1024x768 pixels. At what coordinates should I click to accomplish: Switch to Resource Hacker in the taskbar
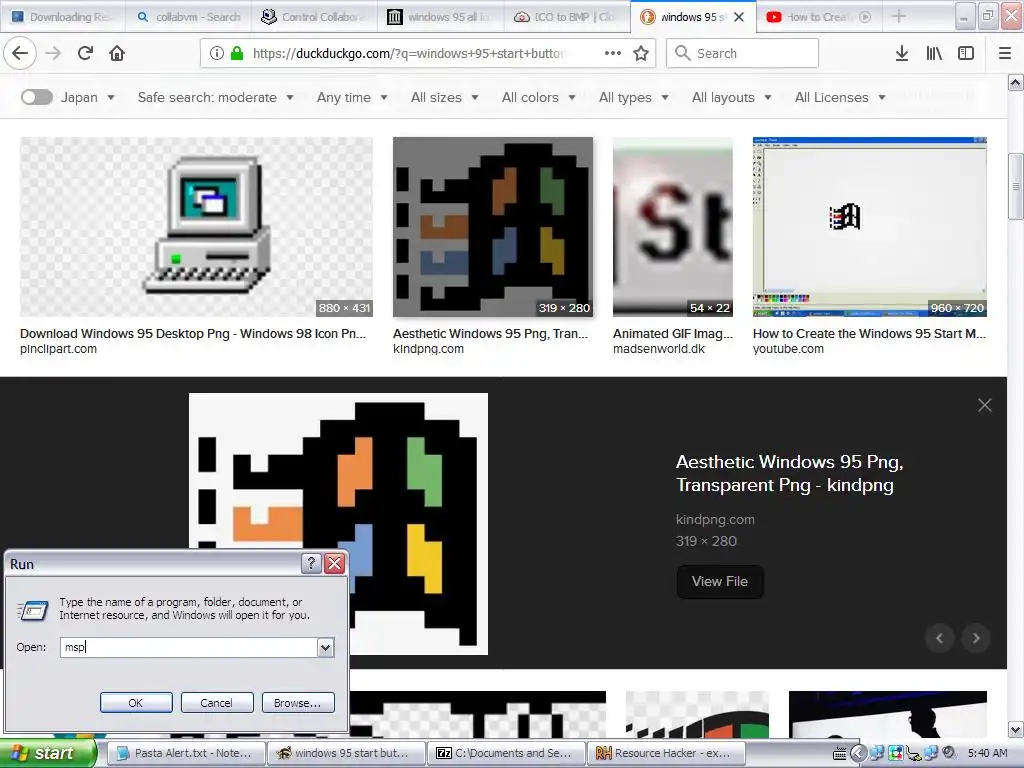tap(666, 754)
